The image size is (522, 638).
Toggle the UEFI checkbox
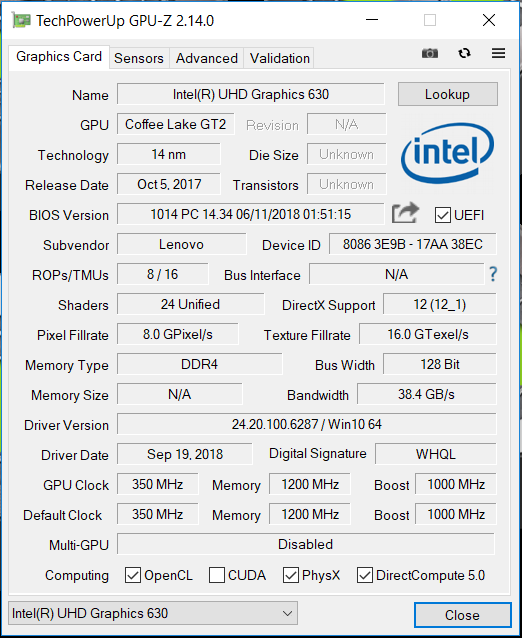pyautogui.click(x=442, y=215)
